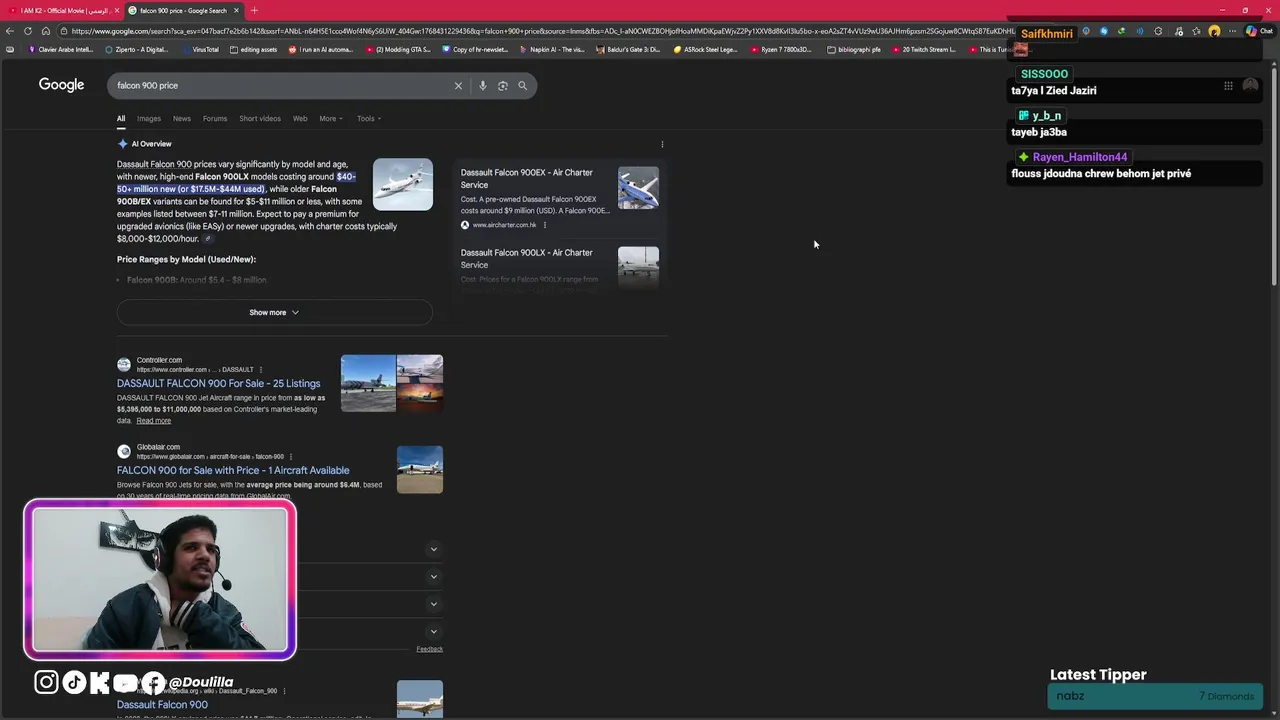This screenshot has height=720, width=1280.
Task: Open Ziperto bookmark
Action: (136, 49)
